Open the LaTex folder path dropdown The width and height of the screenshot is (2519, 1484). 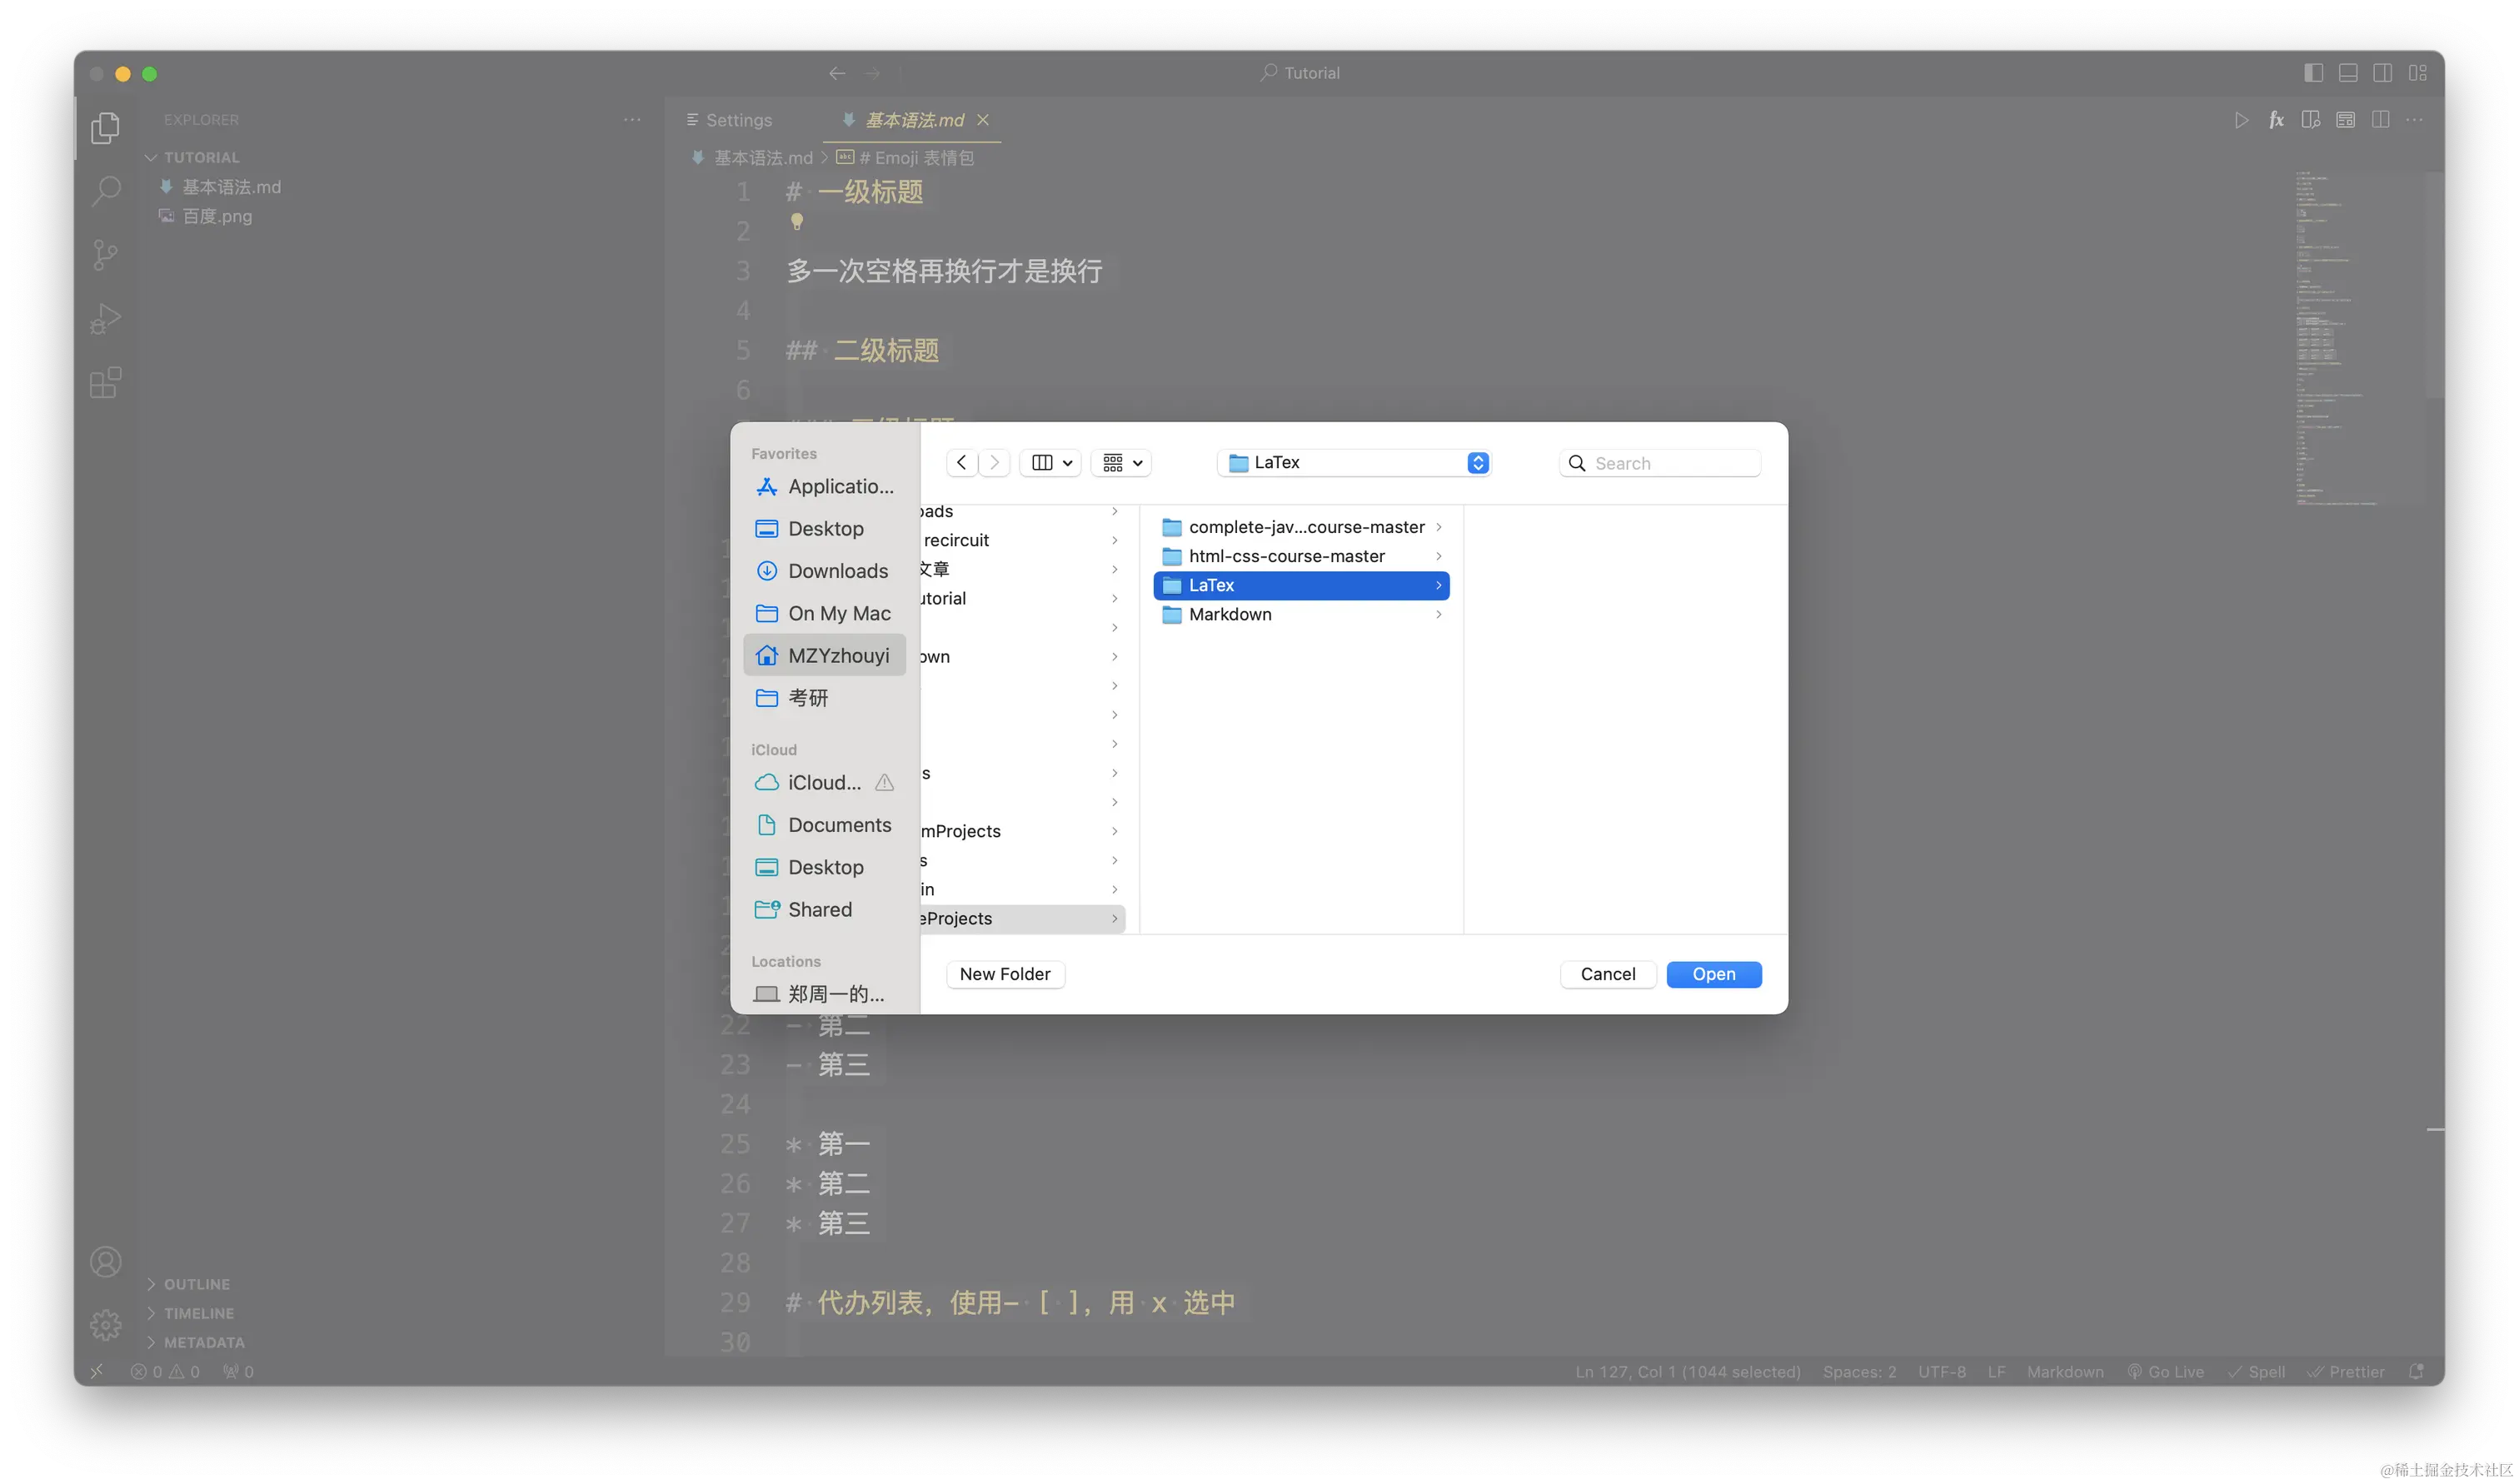click(x=1354, y=463)
